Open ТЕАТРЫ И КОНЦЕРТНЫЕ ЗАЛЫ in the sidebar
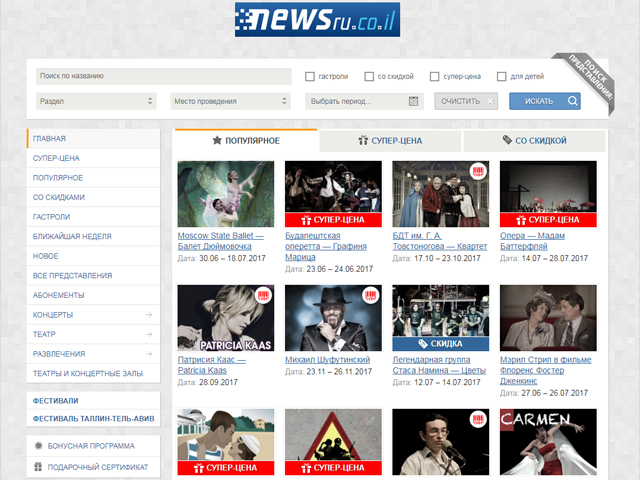 pyautogui.click(x=93, y=373)
